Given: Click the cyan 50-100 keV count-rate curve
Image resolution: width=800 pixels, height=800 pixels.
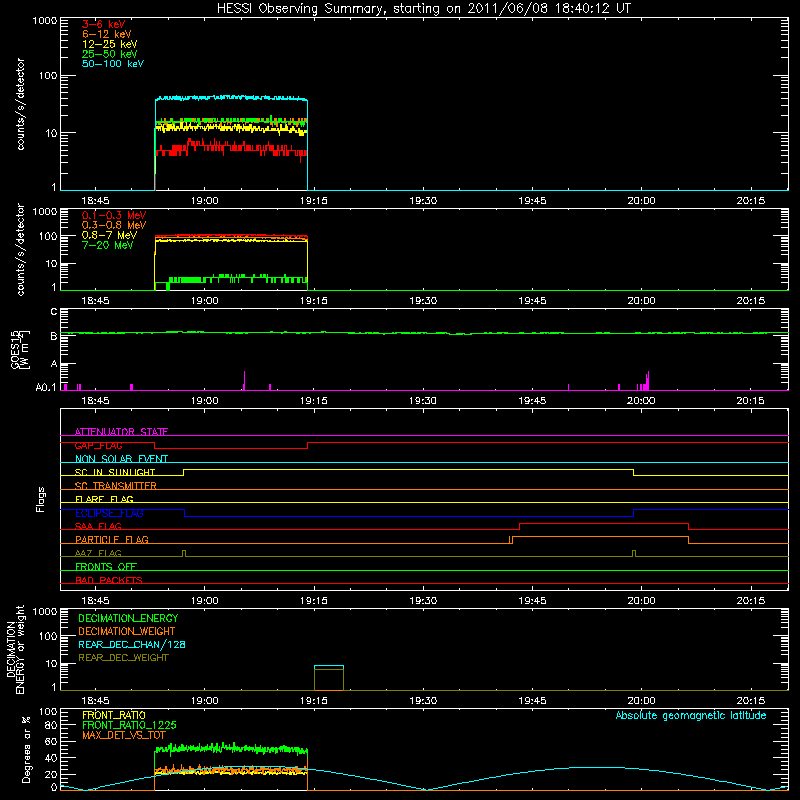Looking at the screenshot, I should pos(231,97).
